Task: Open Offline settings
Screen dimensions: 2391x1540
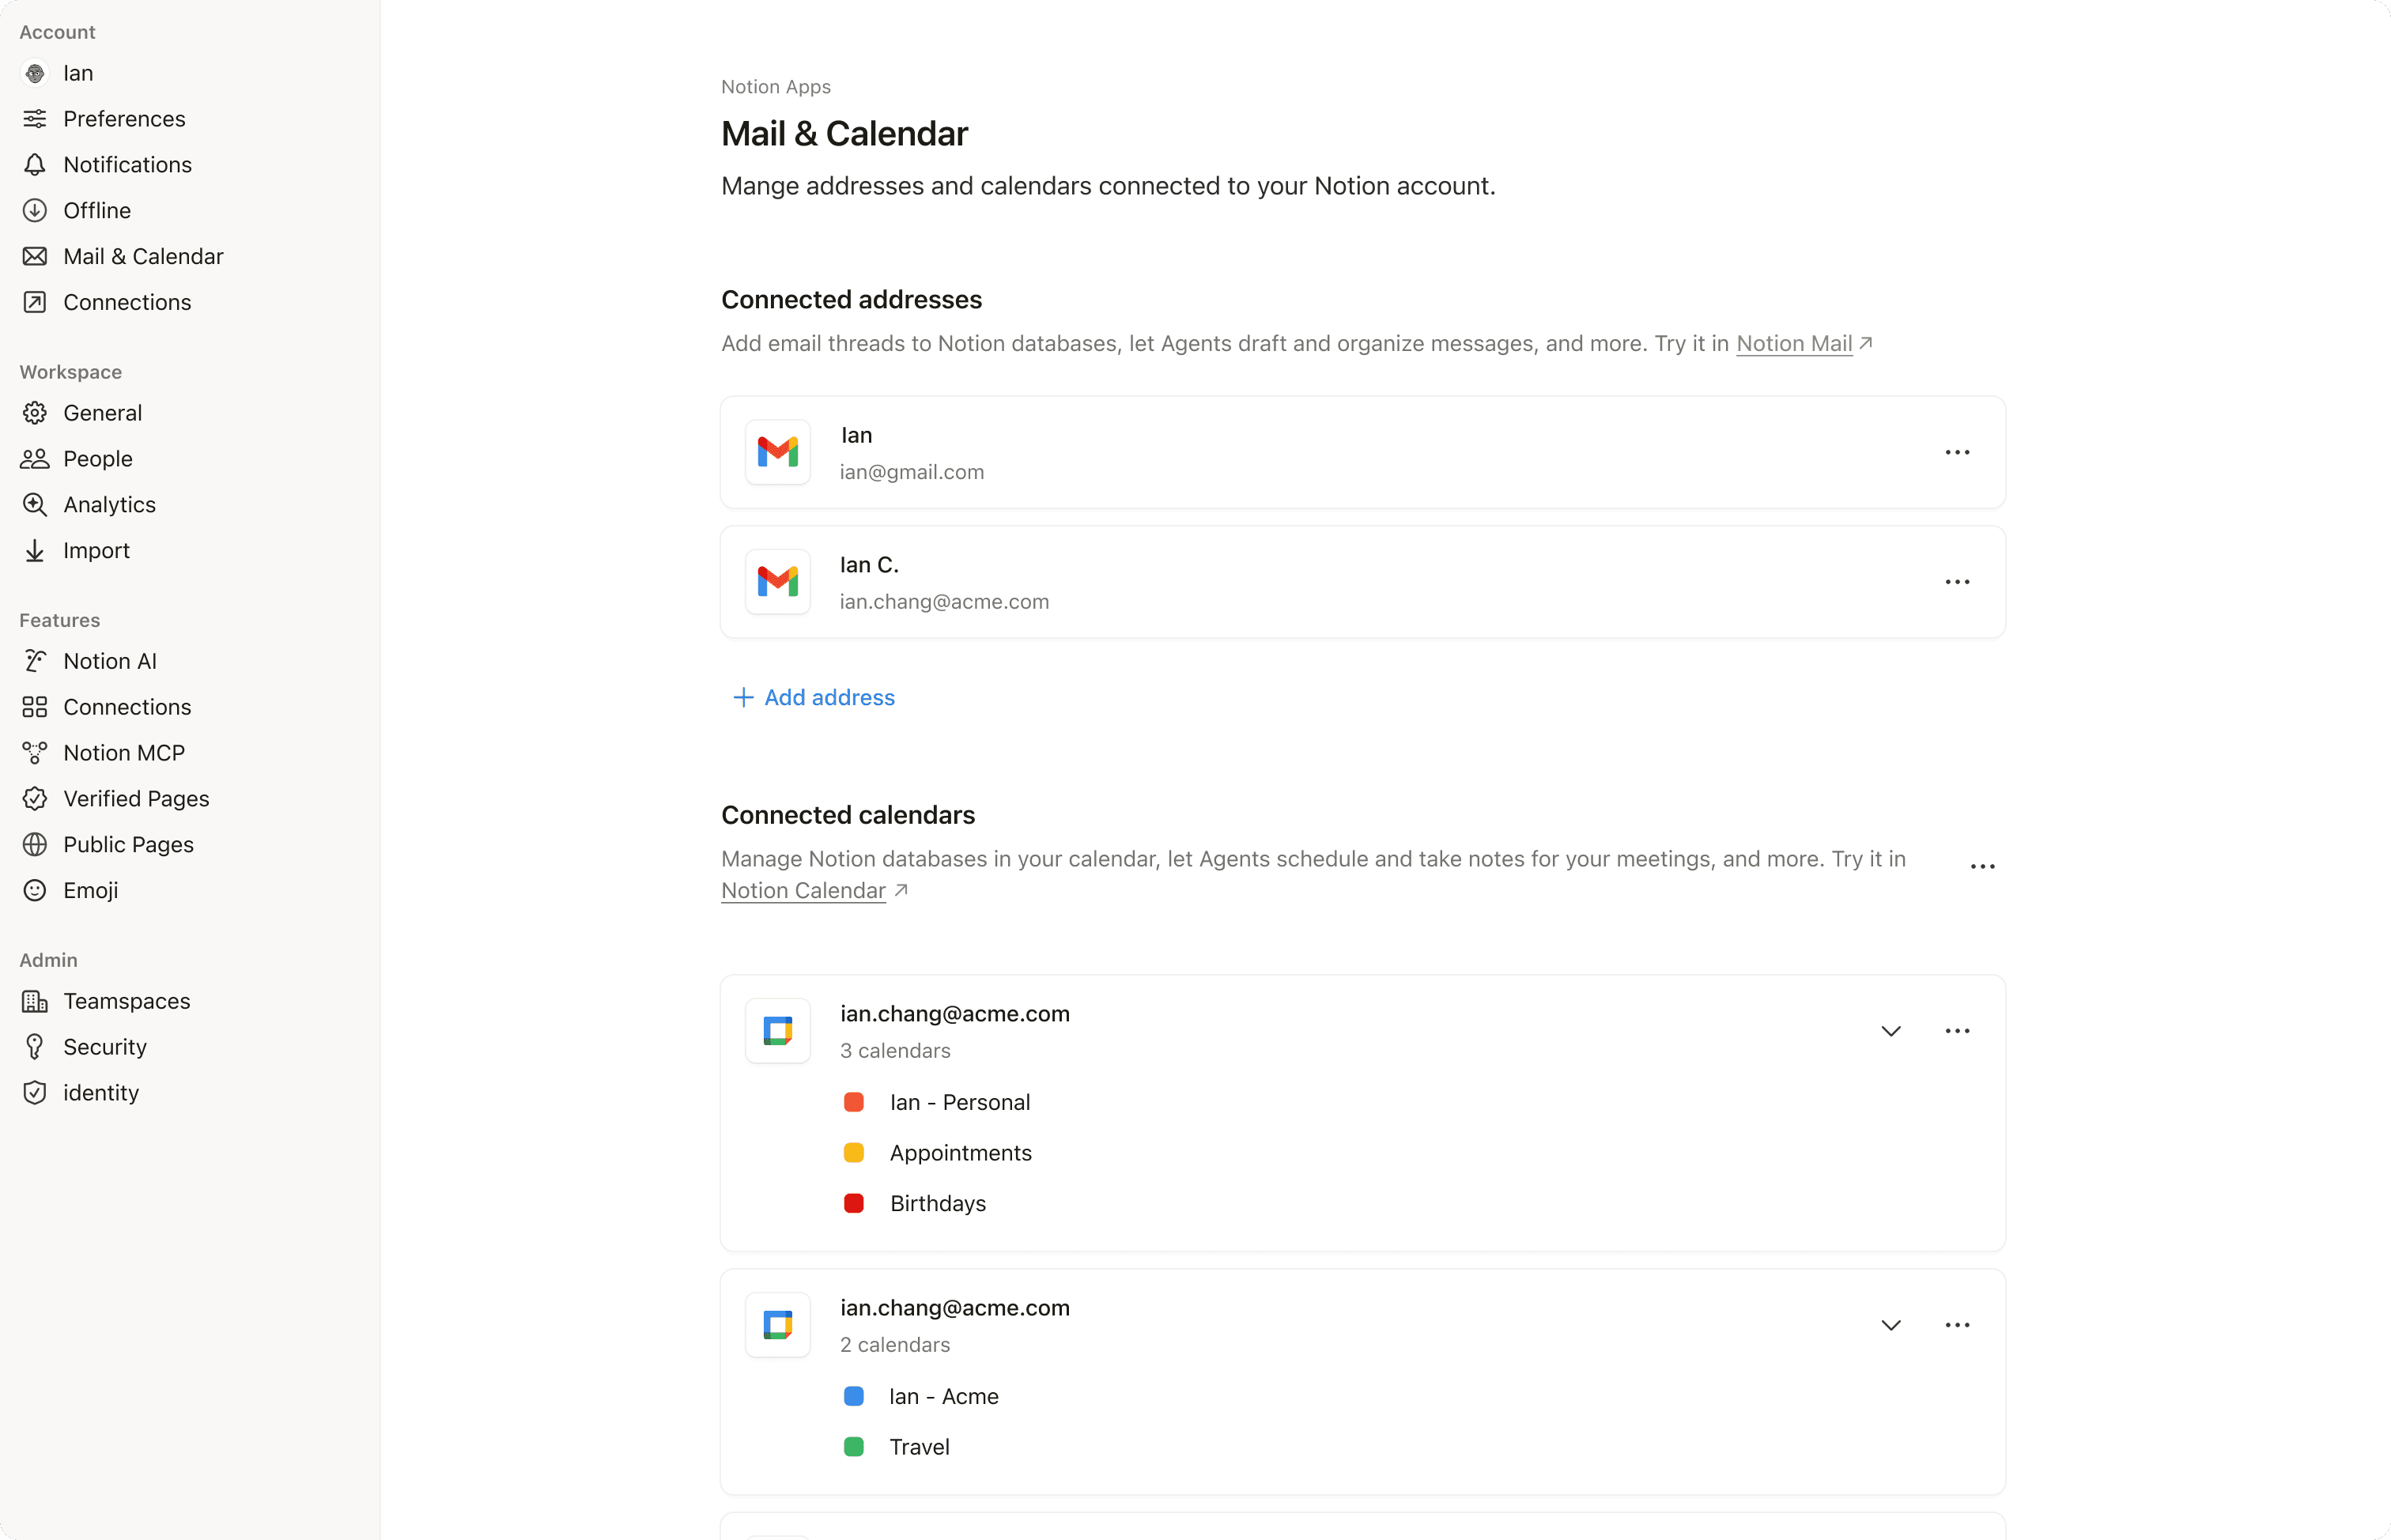Action: click(x=97, y=211)
